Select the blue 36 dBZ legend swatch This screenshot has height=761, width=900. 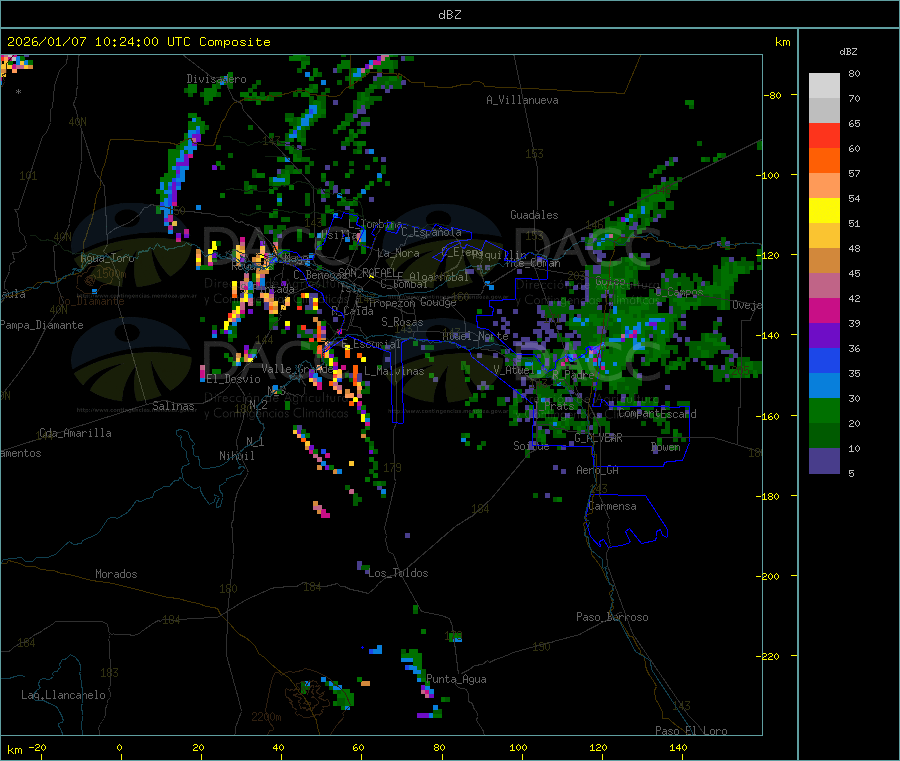824,360
